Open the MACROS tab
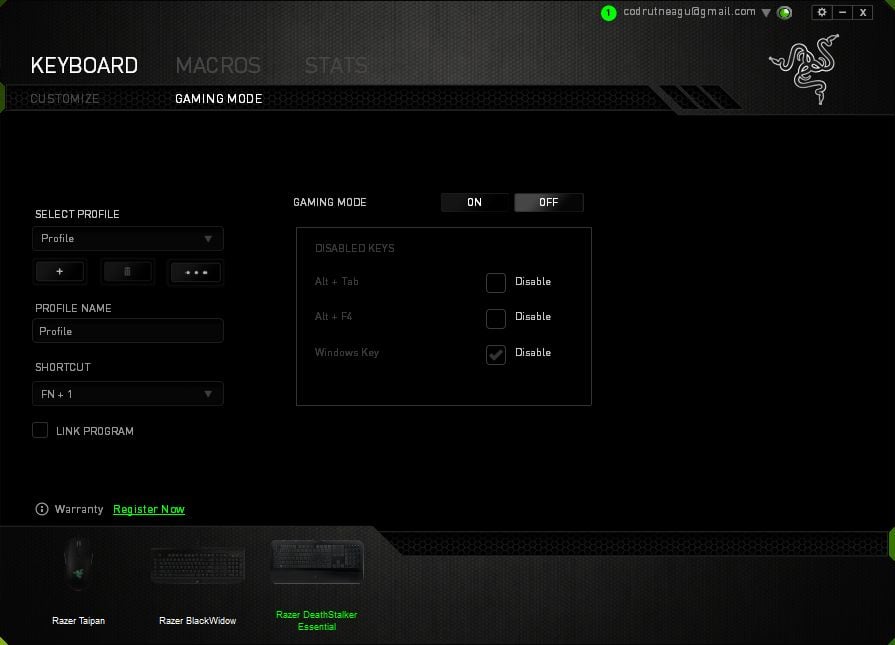This screenshot has height=645, width=895. pos(218,66)
